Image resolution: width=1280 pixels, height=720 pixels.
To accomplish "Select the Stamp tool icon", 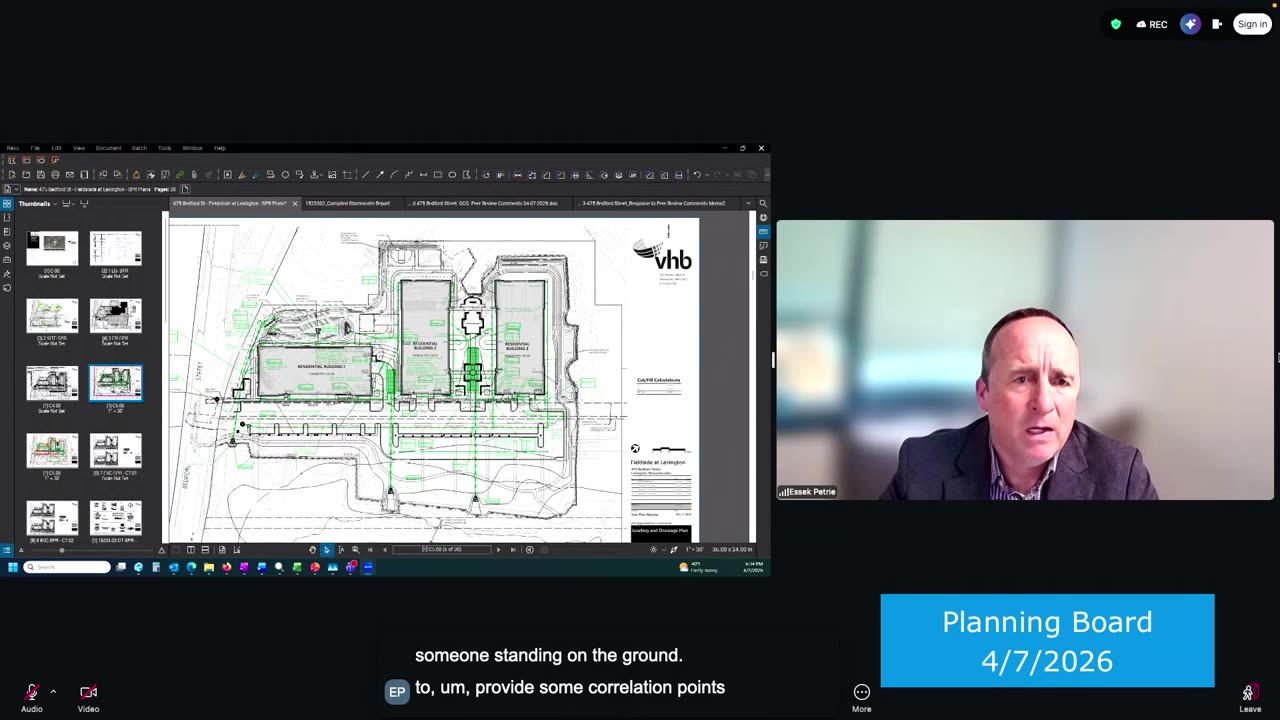I will [312, 175].
